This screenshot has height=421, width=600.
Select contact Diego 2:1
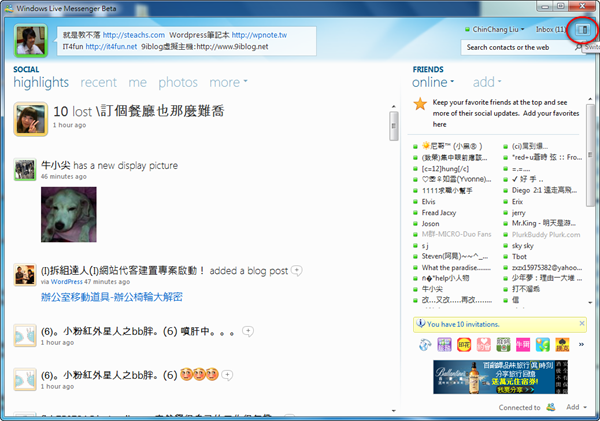coord(544,190)
